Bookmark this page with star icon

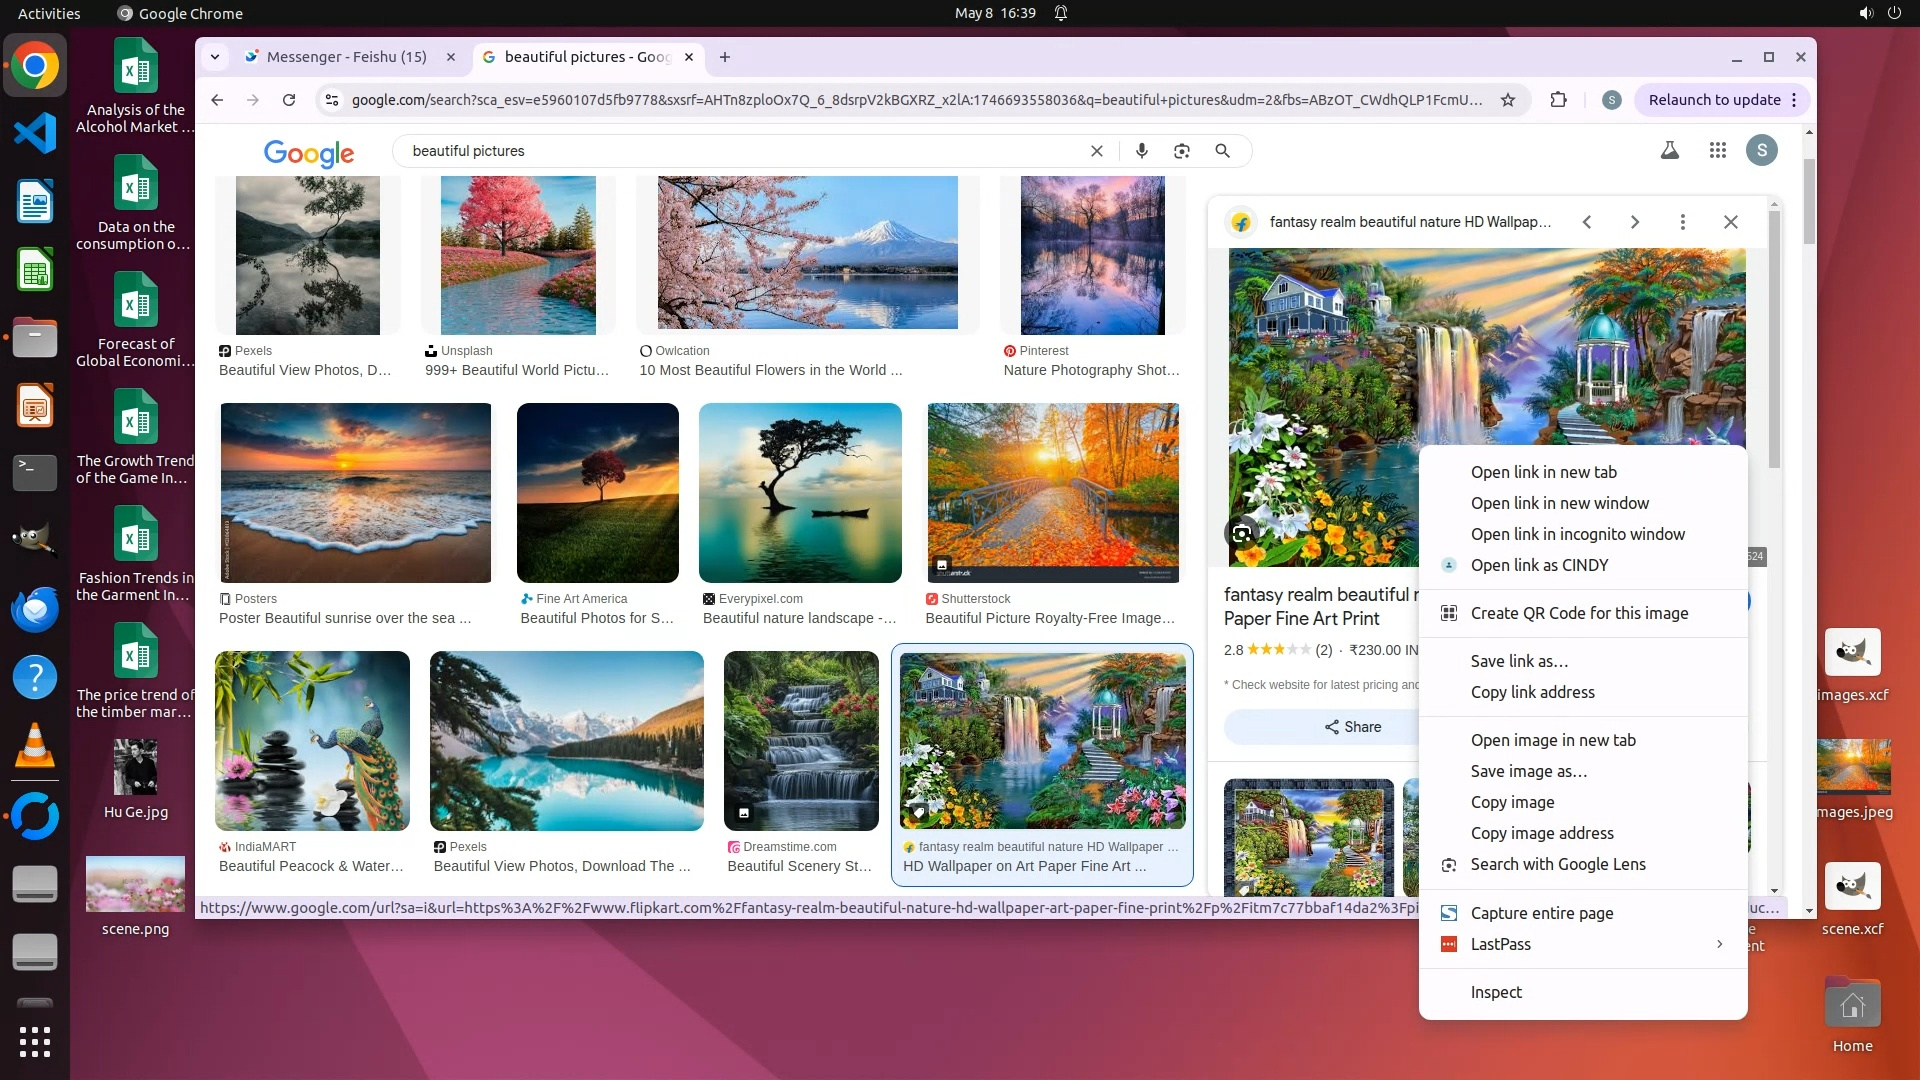1508,100
